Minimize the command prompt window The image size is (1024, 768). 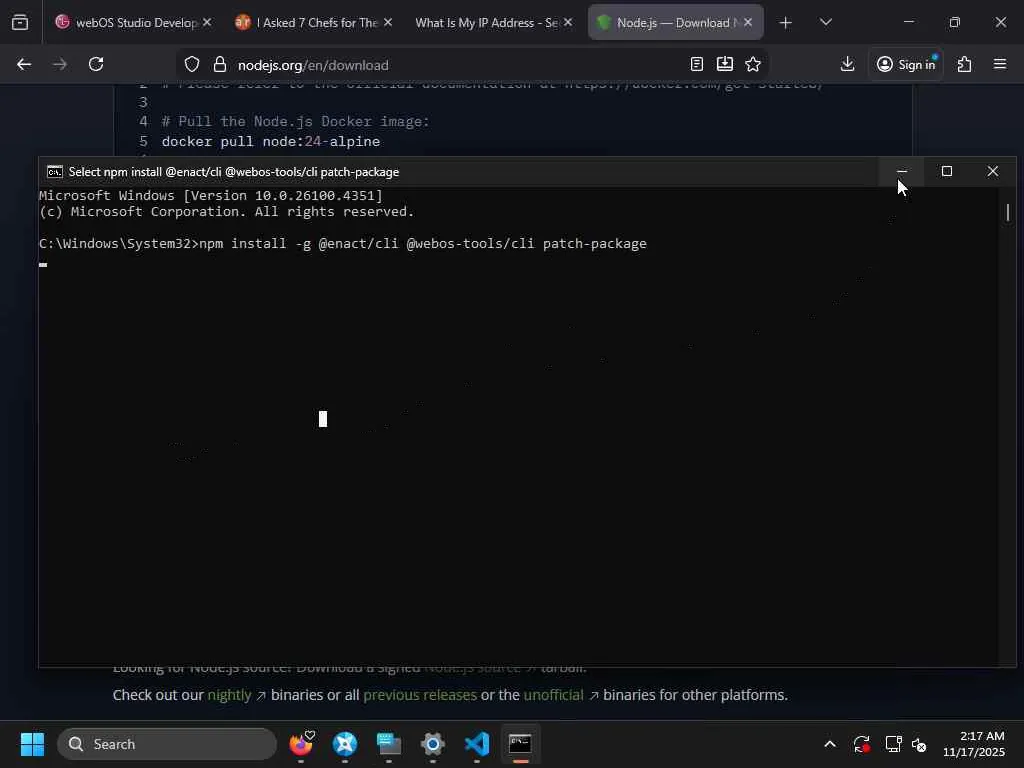902,171
